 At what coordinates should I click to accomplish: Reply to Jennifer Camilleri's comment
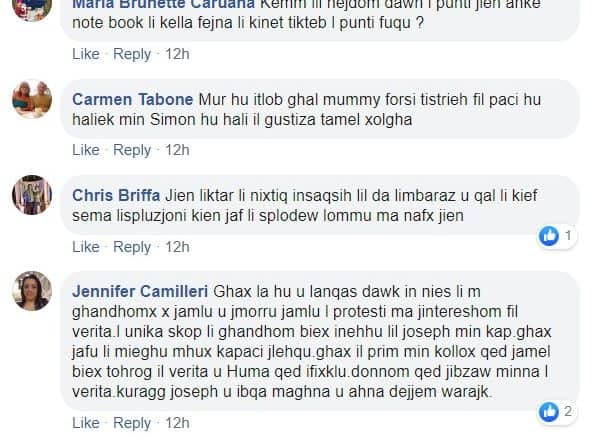pos(132,423)
